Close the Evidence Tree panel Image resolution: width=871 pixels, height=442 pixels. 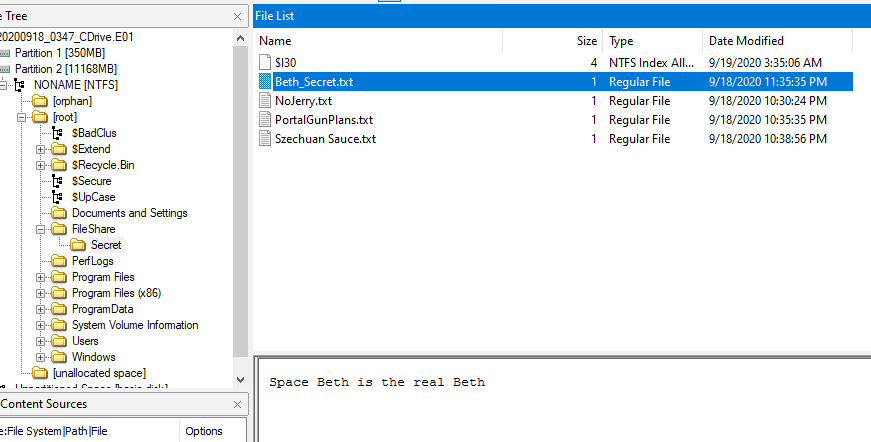[x=237, y=17]
